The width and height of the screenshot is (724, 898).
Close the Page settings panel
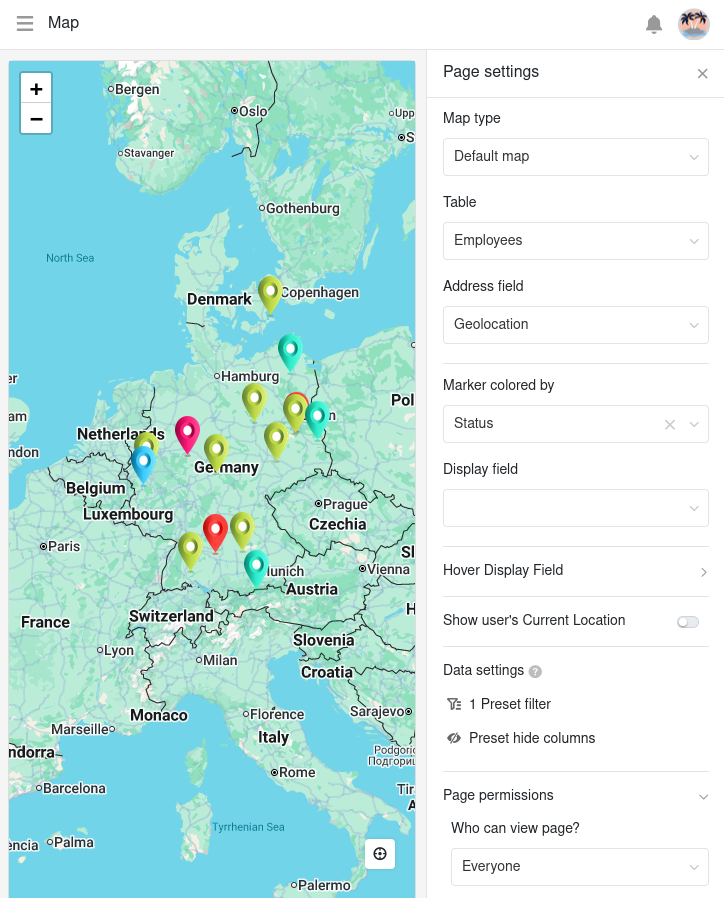(x=702, y=74)
